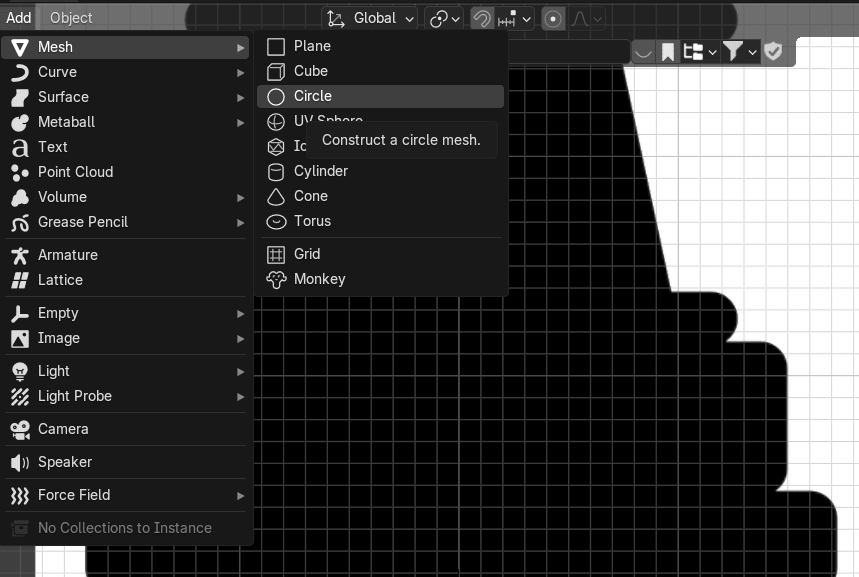Viewport: 859px width, 577px height.
Task: Add a Cone mesh primitive
Action: [x=310, y=196]
